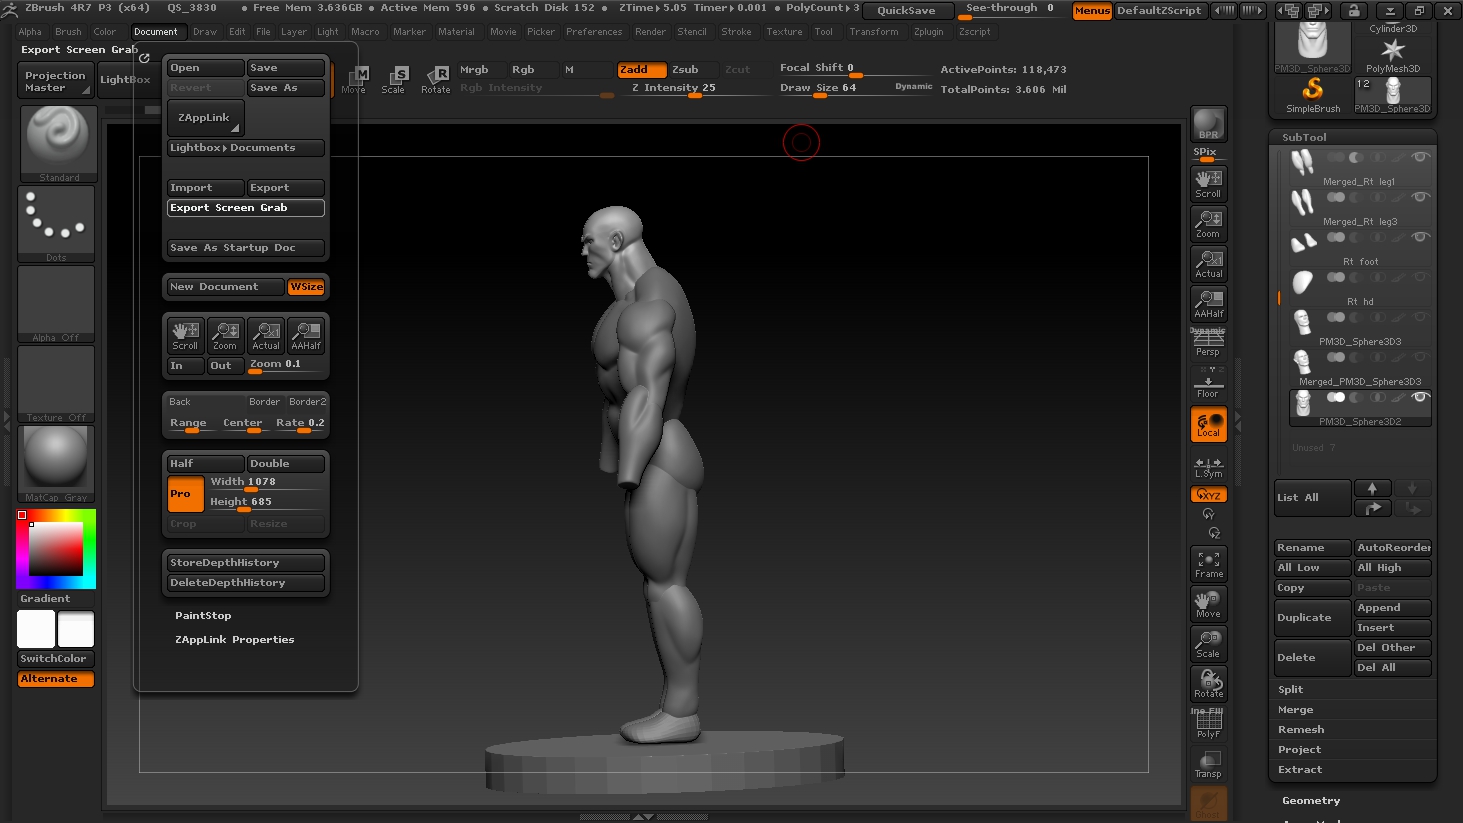The height and width of the screenshot is (823, 1463).
Task: Open the Render menu
Action: coord(650,31)
